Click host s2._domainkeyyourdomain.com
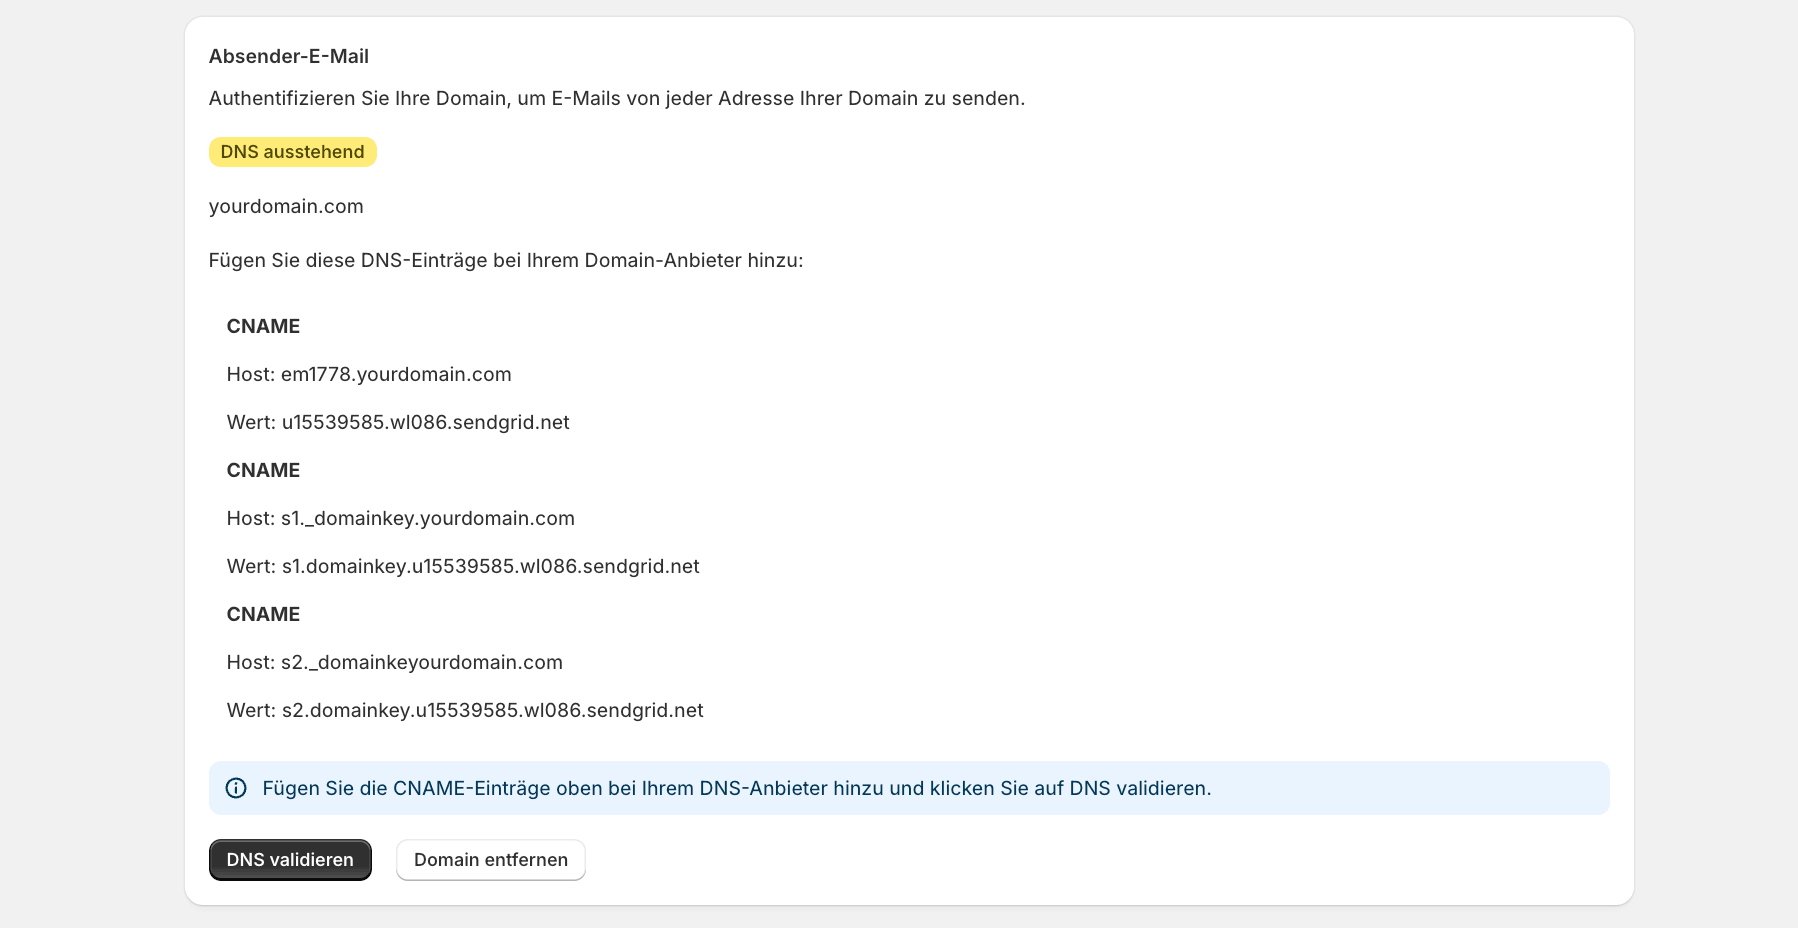1798x928 pixels. click(x=394, y=662)
